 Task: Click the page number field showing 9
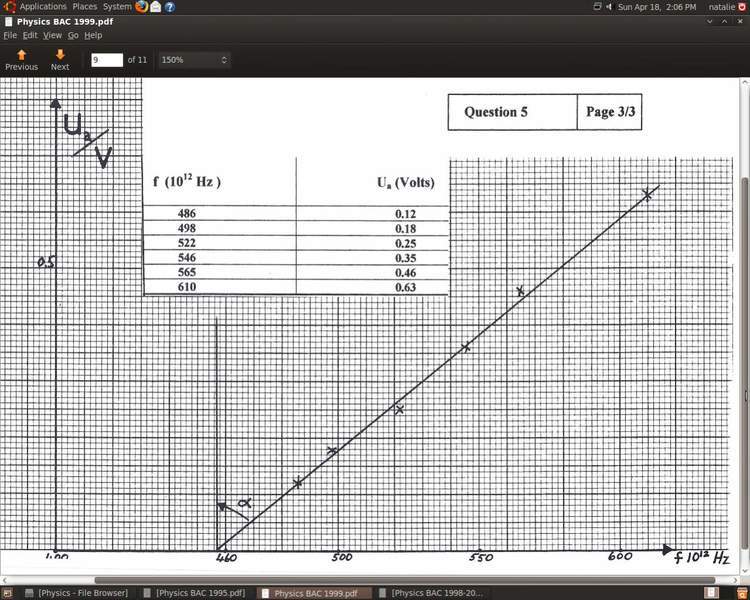click(107, 60)
